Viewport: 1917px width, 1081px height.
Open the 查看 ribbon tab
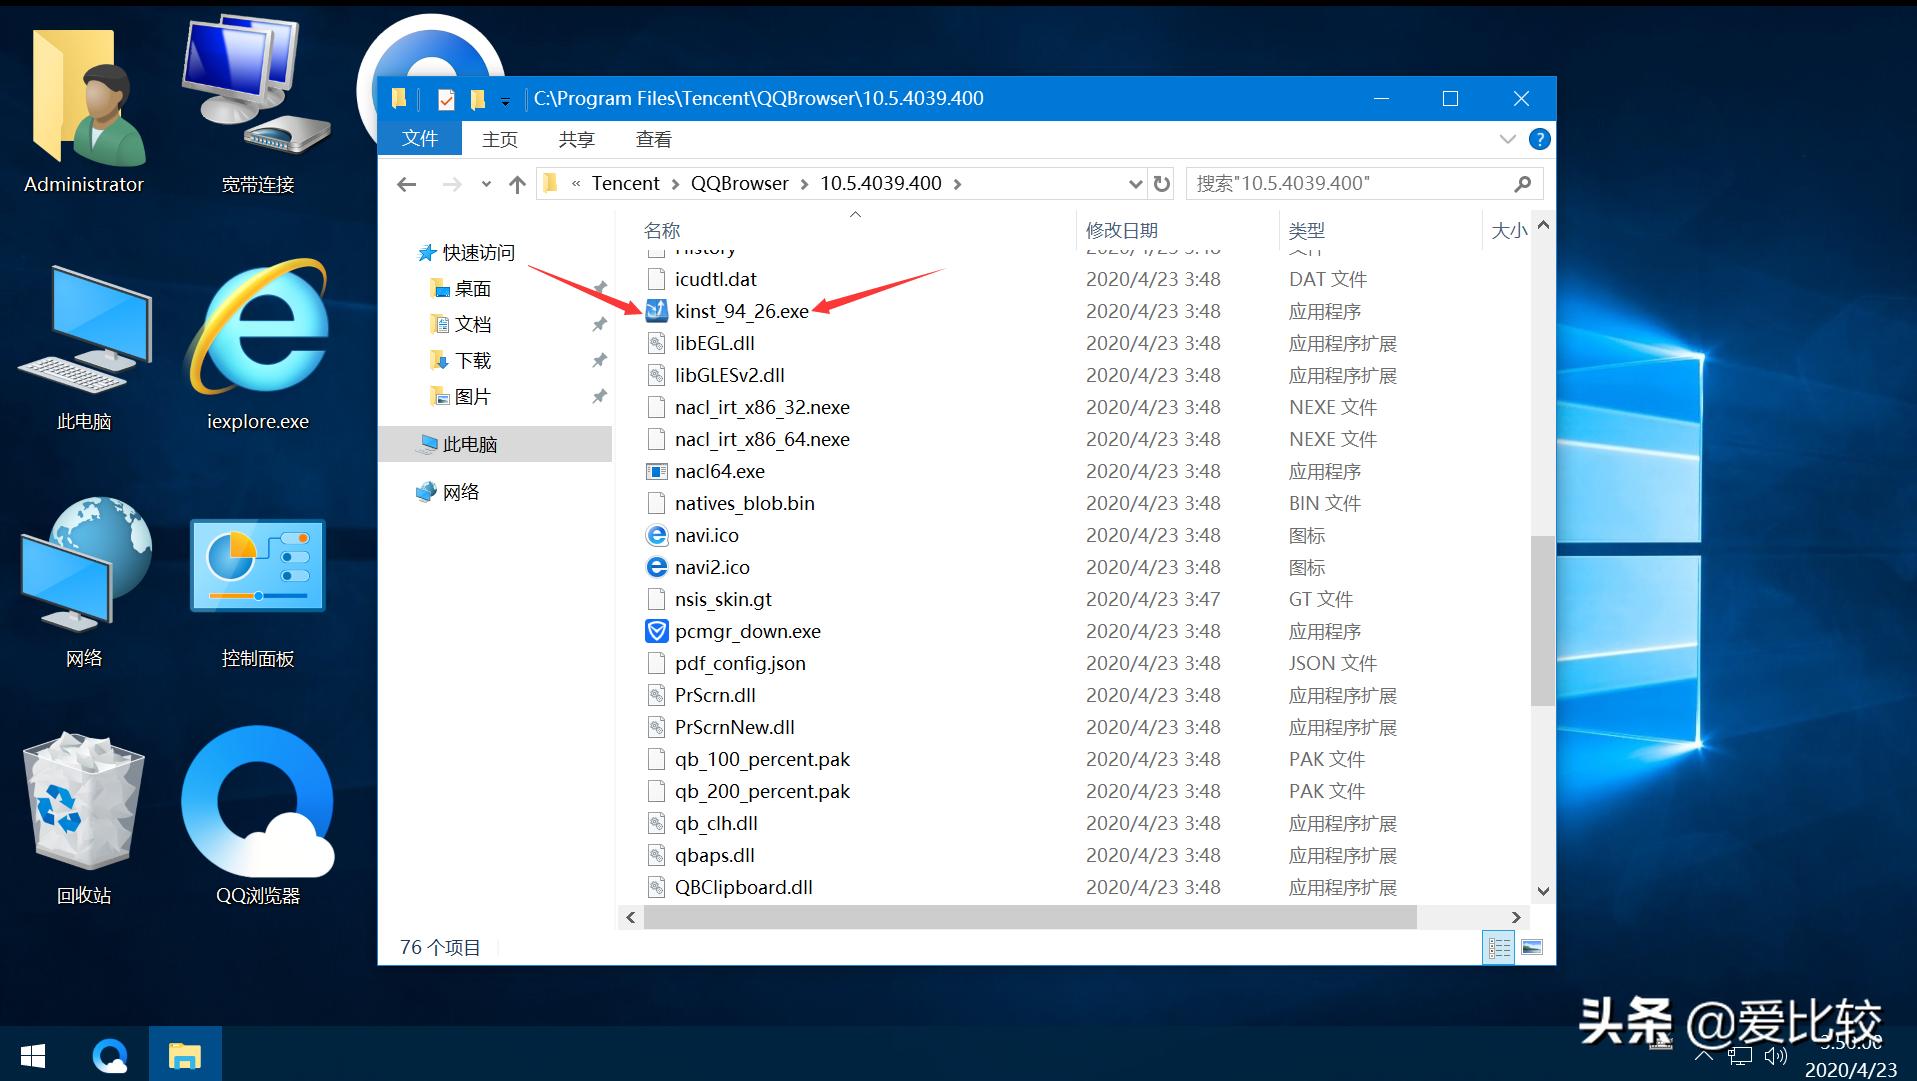tap(654, 139)
